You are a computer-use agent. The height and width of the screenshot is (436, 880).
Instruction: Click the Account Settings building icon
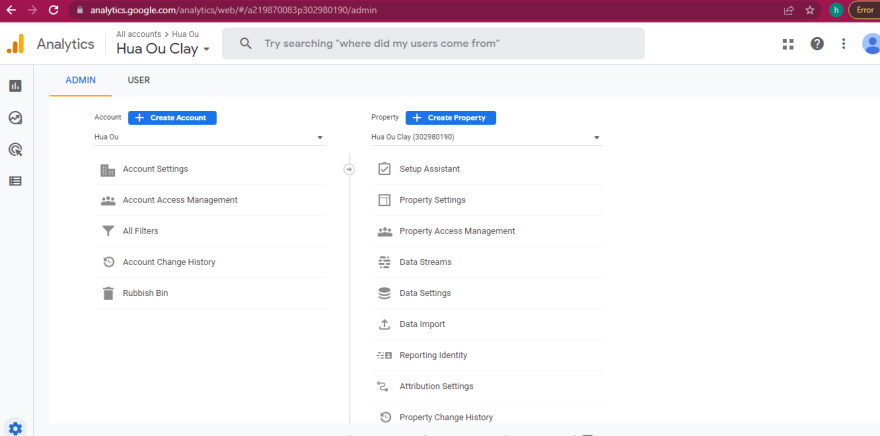pos(108,169)
